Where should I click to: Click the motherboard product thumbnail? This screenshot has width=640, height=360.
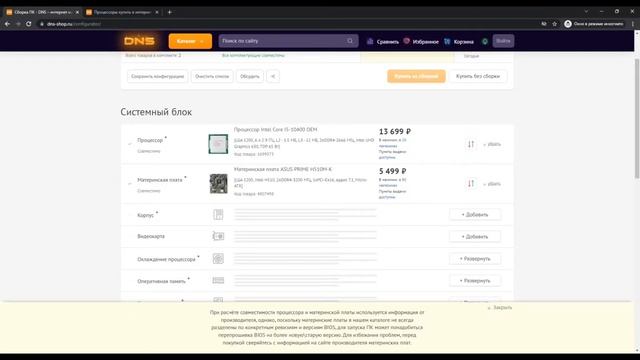point(218,184)
